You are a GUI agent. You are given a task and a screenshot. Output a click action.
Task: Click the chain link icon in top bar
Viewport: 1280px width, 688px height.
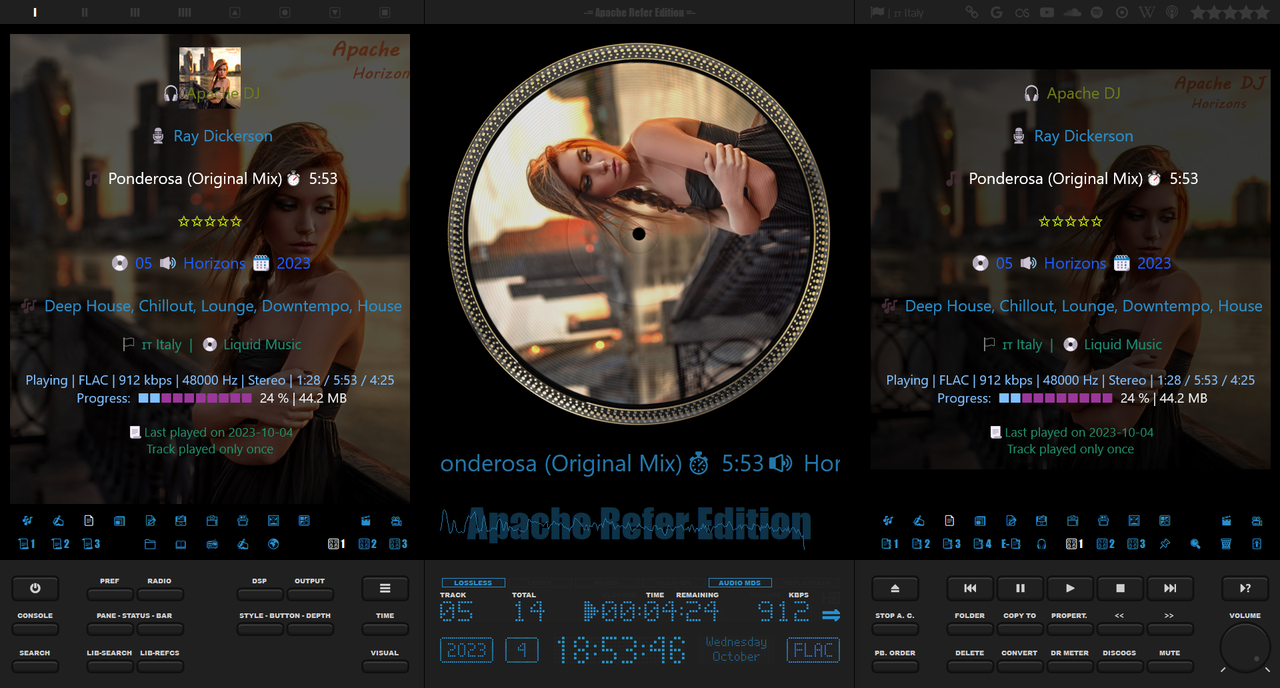coord(971,12)
